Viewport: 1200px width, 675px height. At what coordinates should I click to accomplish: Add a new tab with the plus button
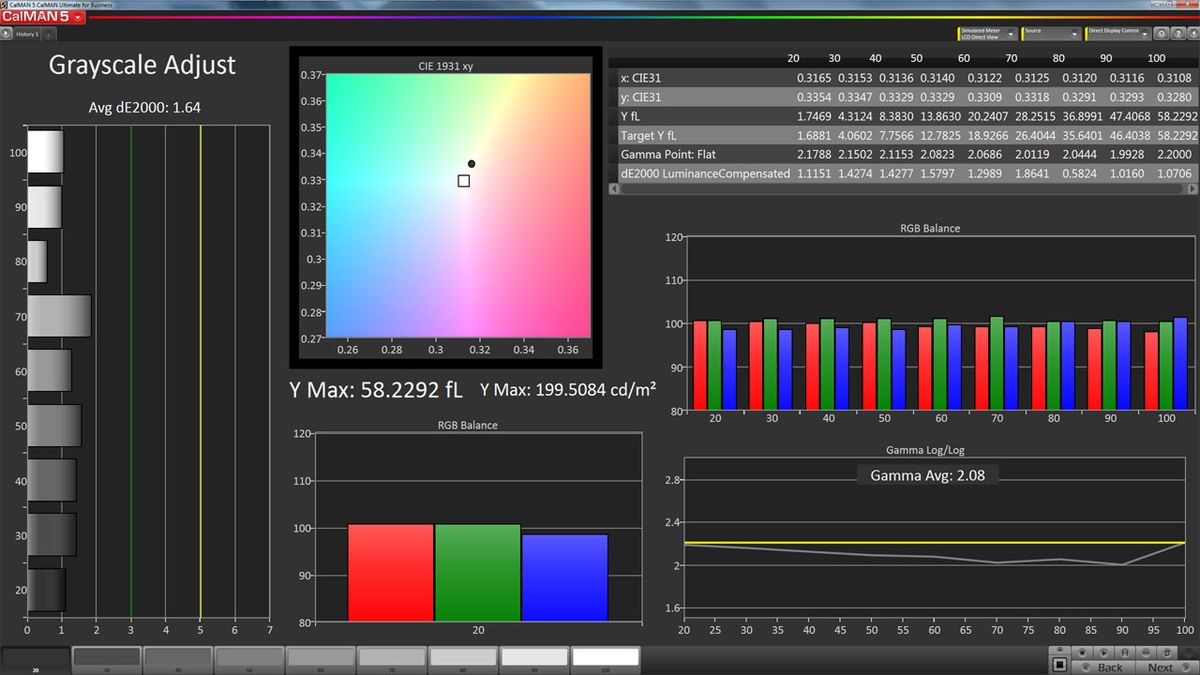tap(48, 35)
